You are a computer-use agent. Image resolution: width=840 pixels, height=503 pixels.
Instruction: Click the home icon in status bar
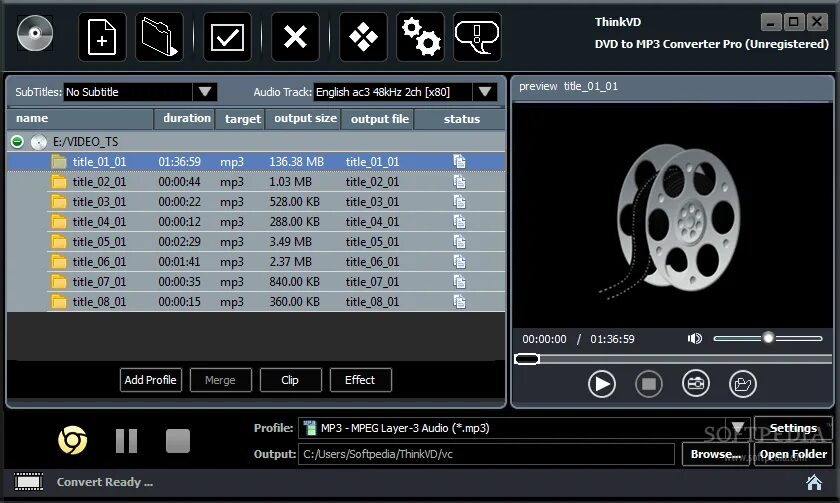814,483
